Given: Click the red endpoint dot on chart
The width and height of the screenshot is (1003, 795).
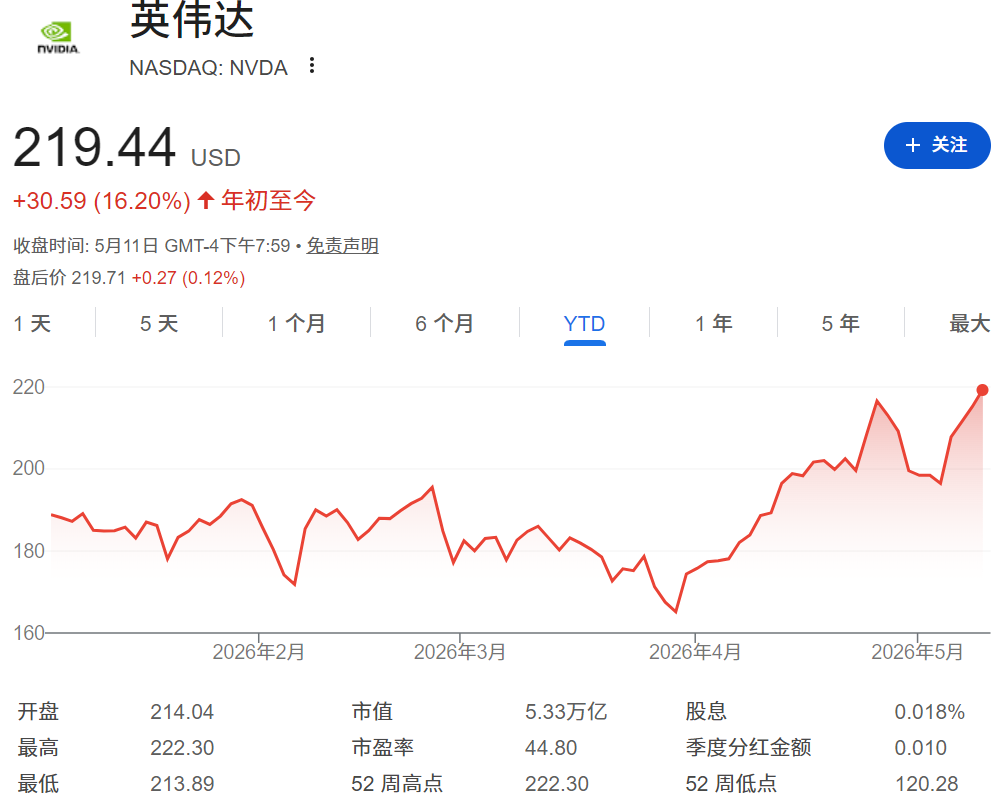Looking at the screenshot, I should (983, 390).
